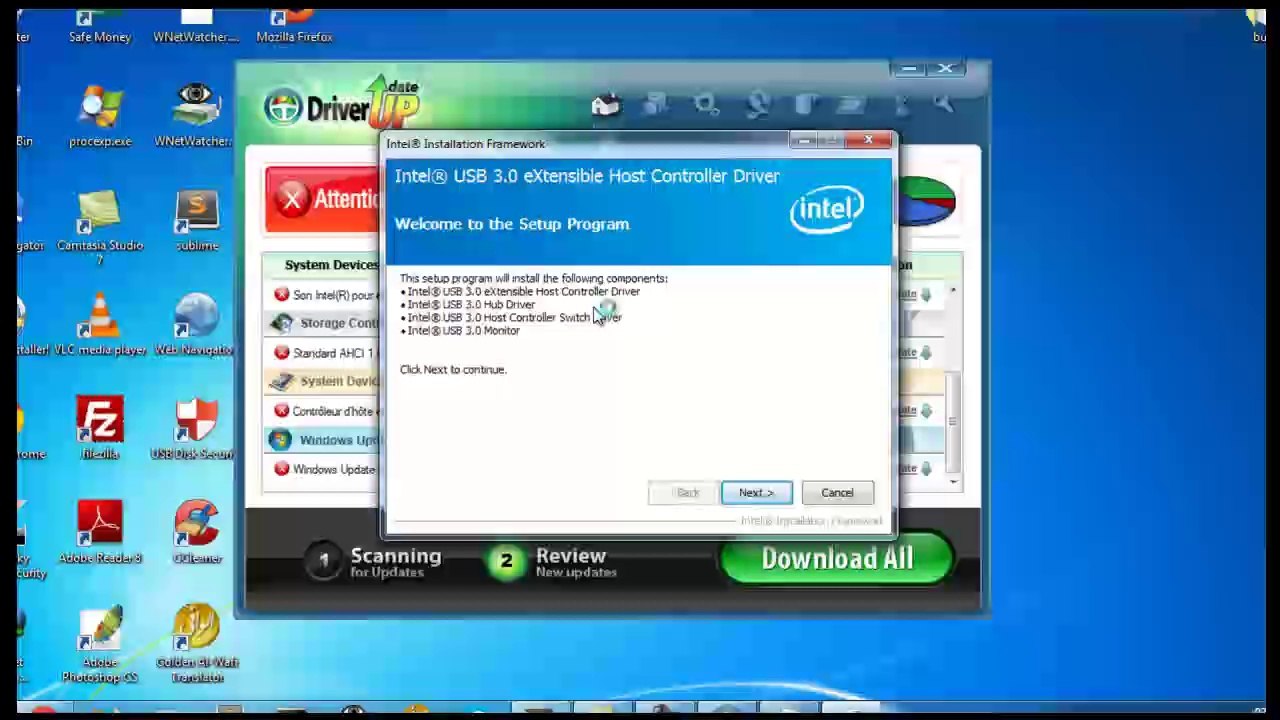
Task: Launch Adobe Reader 8 from the desktop
Action: (100, 533)
